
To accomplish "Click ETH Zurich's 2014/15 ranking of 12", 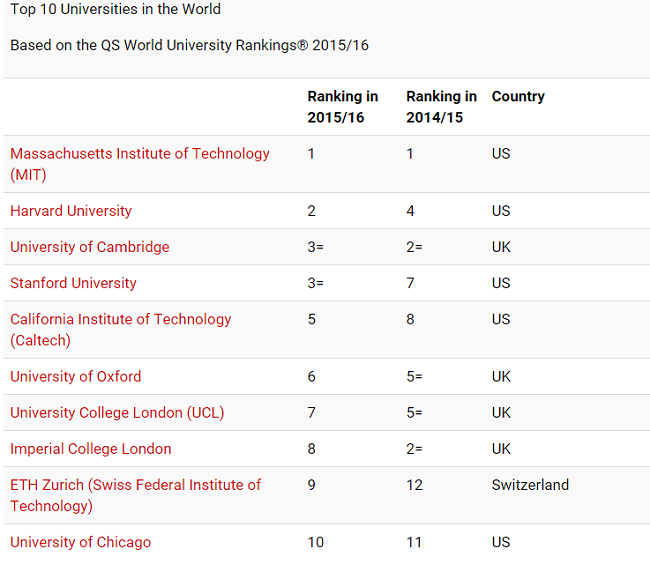I will [414, 485].
